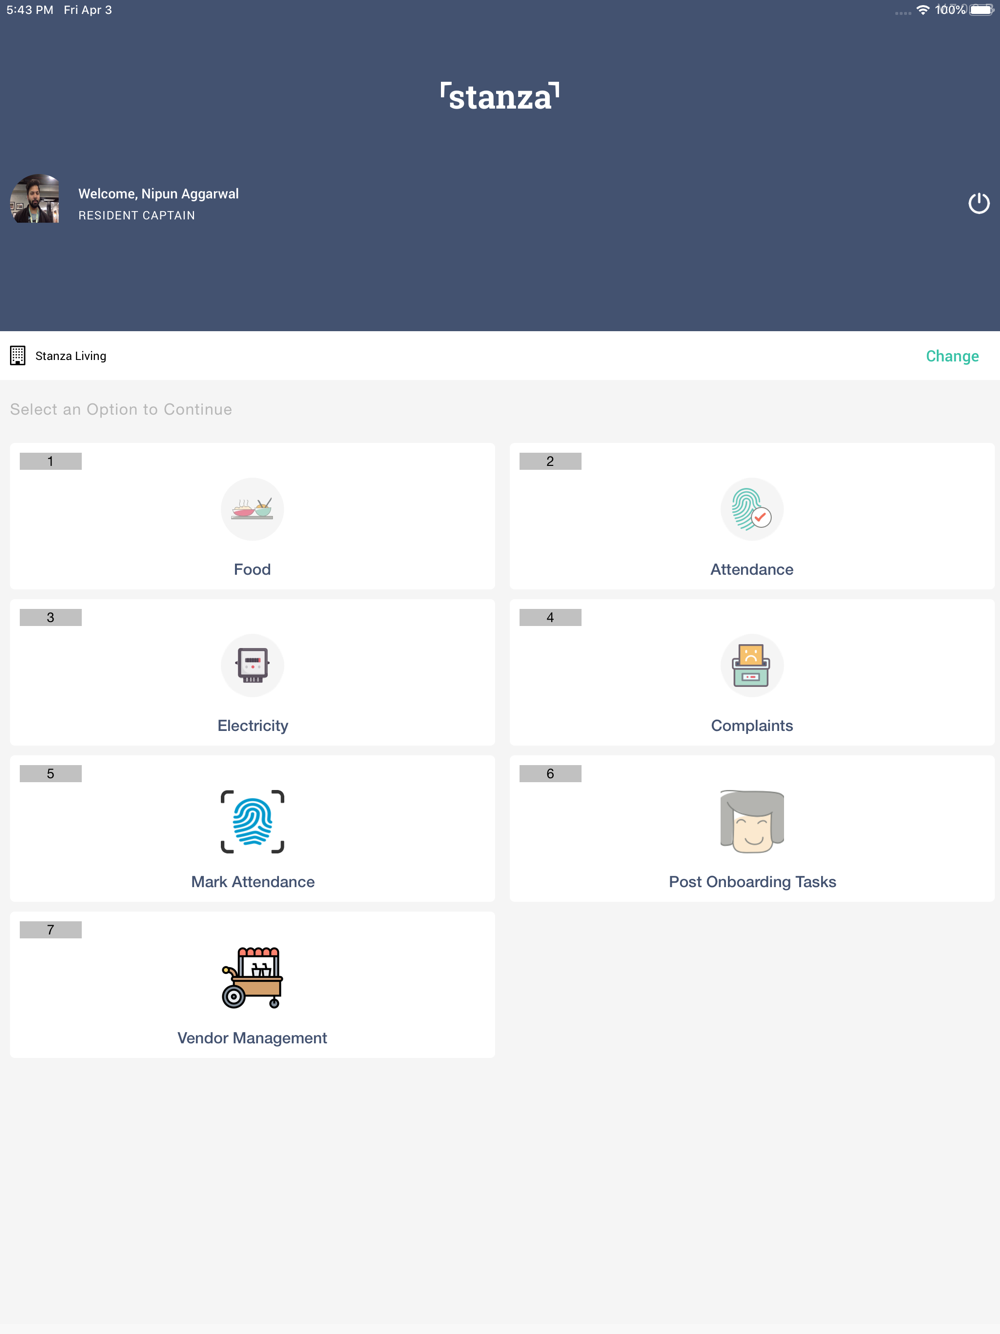Tap the number 5 badge on Mark Attendance

point(51,773)
